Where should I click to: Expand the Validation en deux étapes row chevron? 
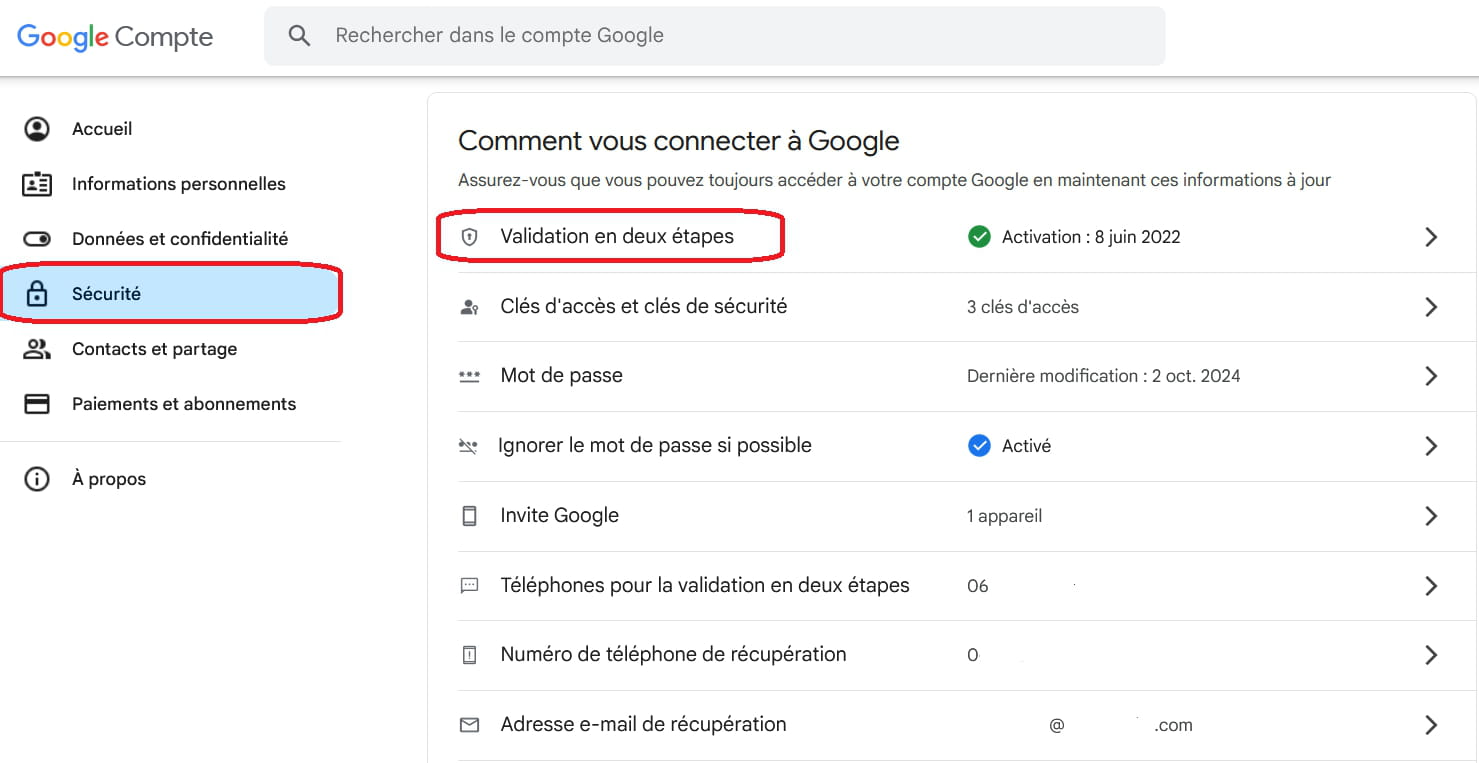pyautogui.click(x=1431, y=236)
